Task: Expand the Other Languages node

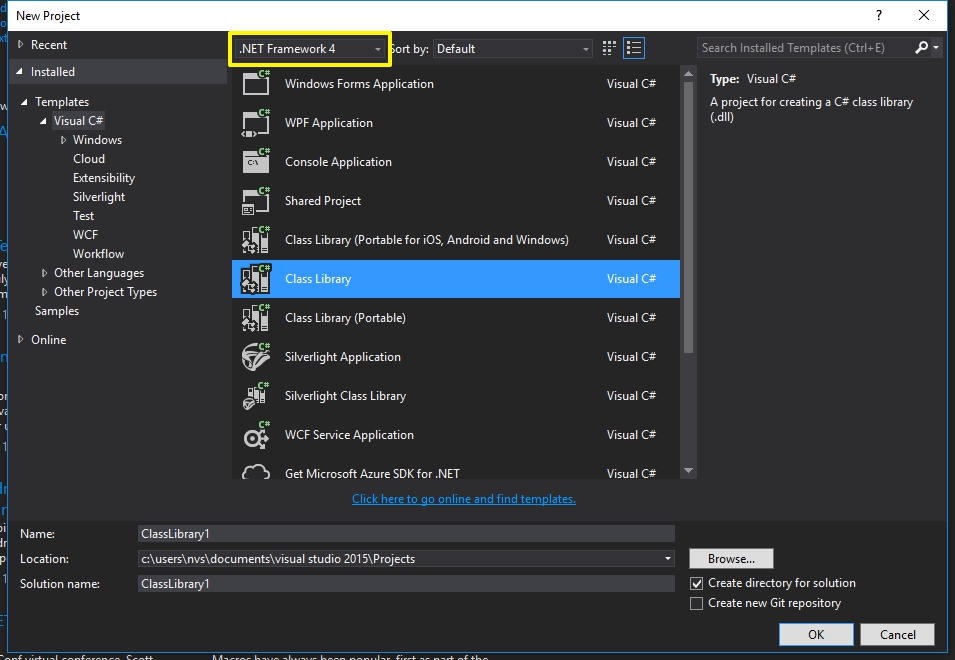Action: [44, 273]
